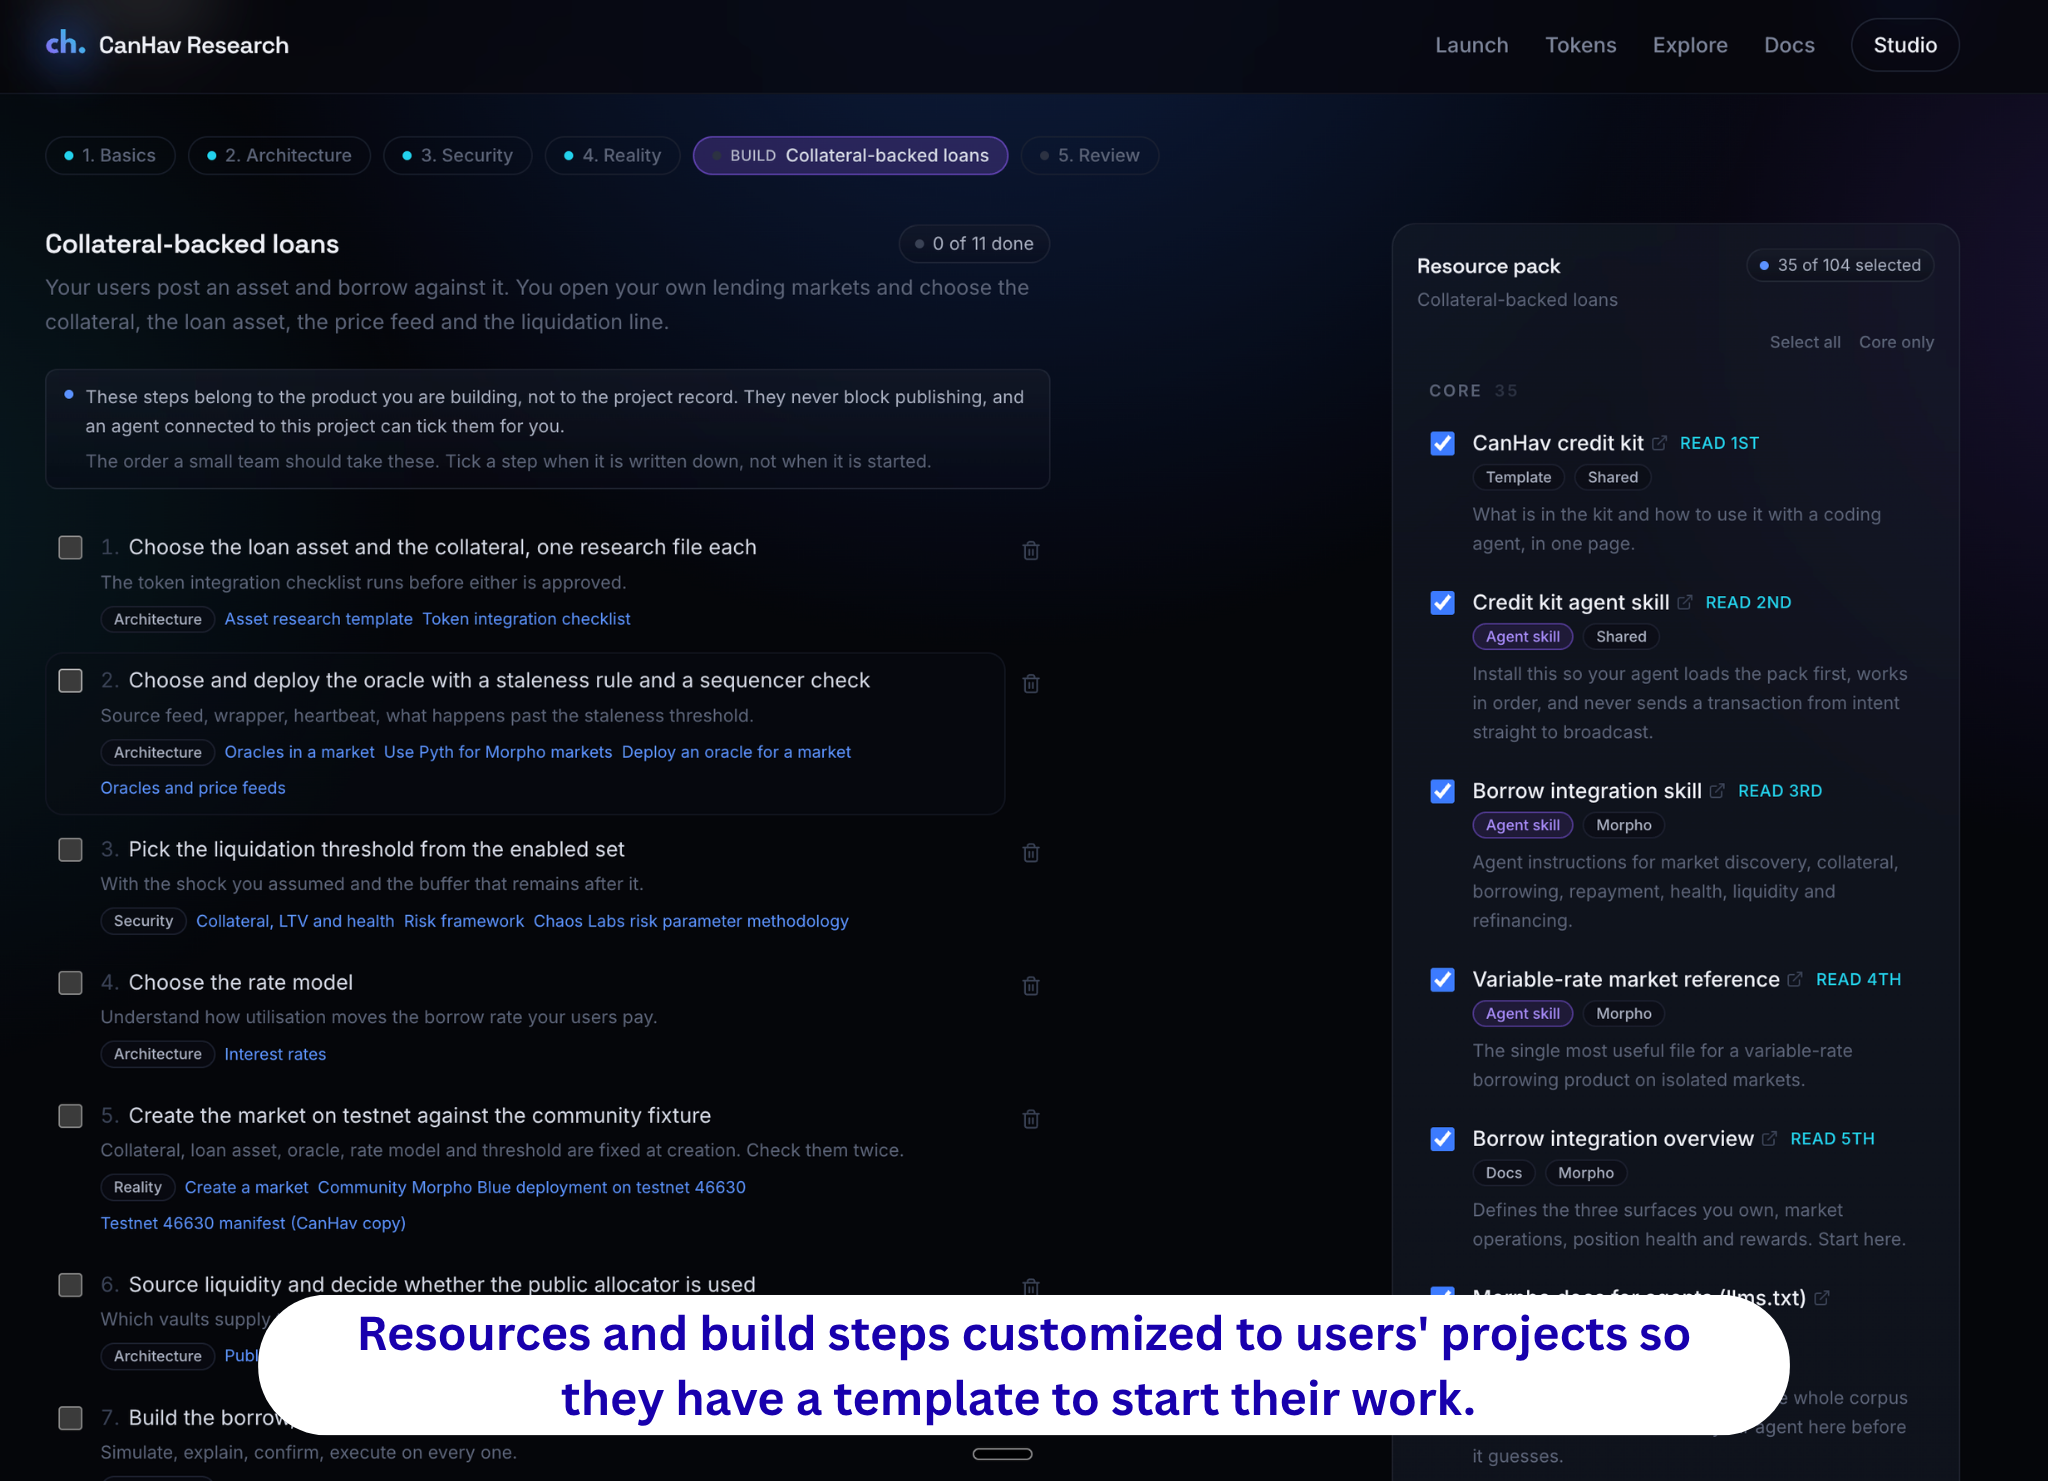Open the Interest rates link

(275, 1054)
